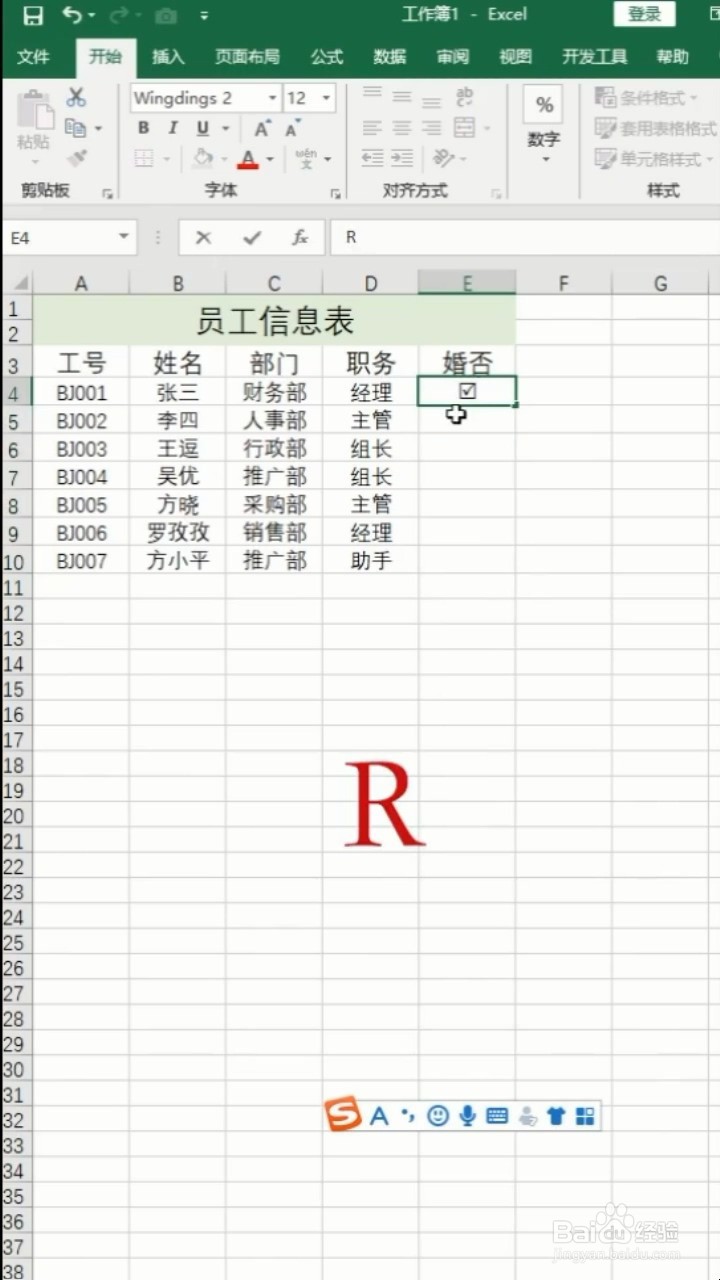Screen dimensions: 720x1280
Task: Click the wrap text icon
Action: coord(464,97)
